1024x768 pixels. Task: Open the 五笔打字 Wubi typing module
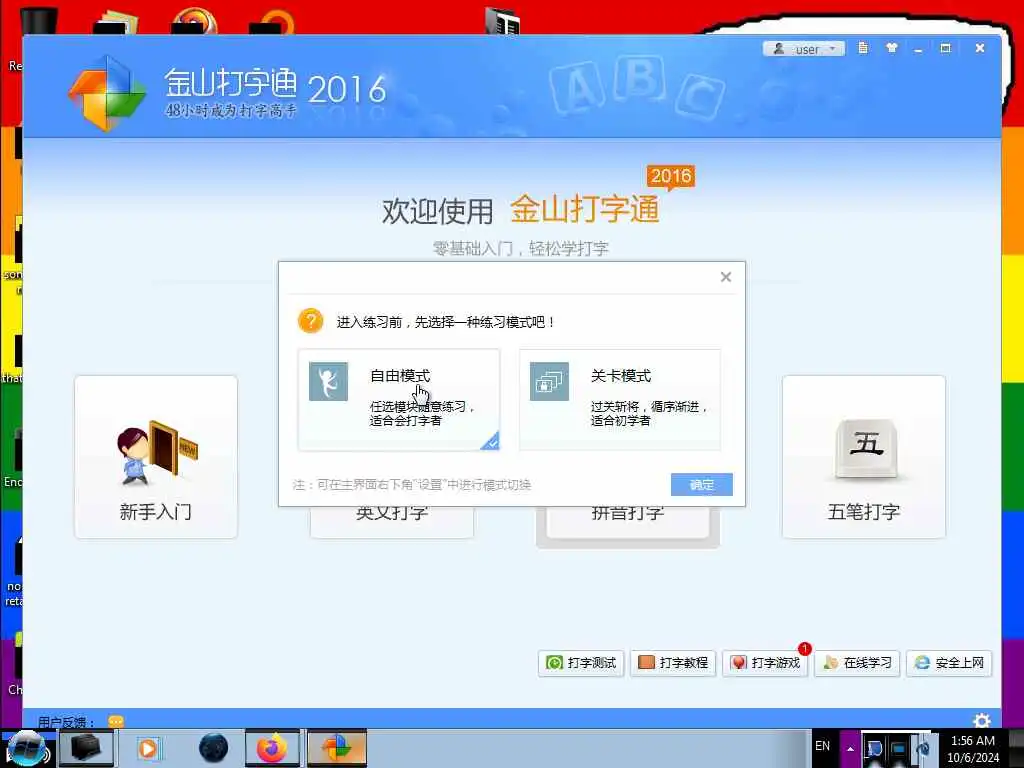click(x=863, y=456)
